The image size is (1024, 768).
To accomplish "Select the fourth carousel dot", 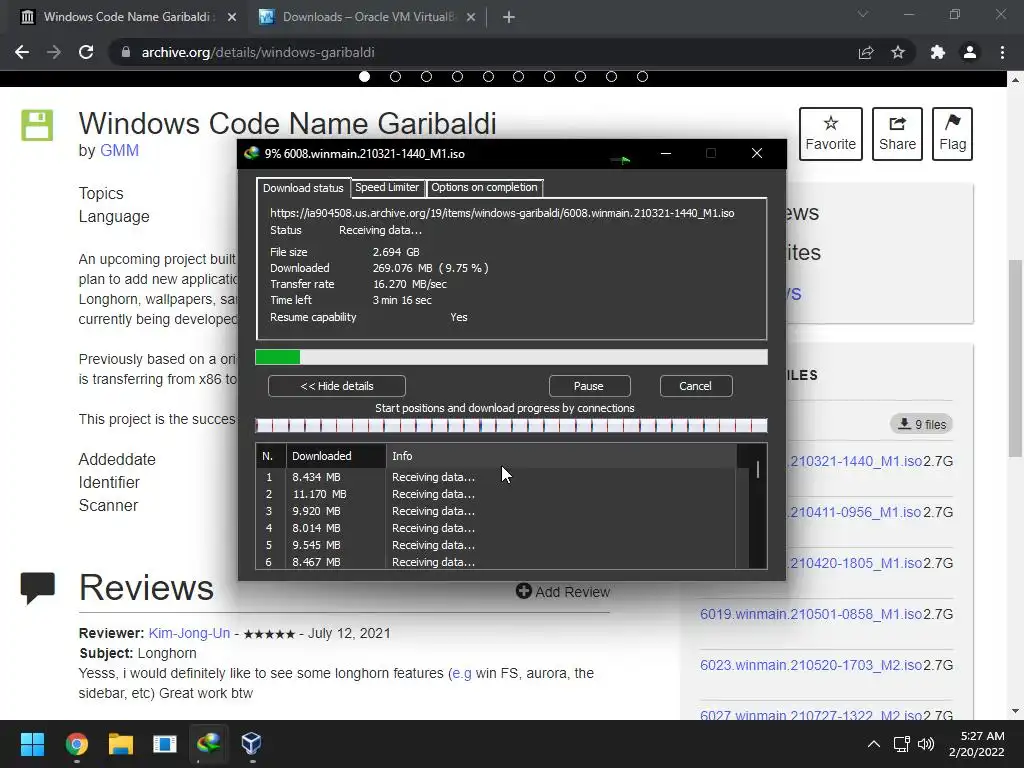I will tap(457, 76).
